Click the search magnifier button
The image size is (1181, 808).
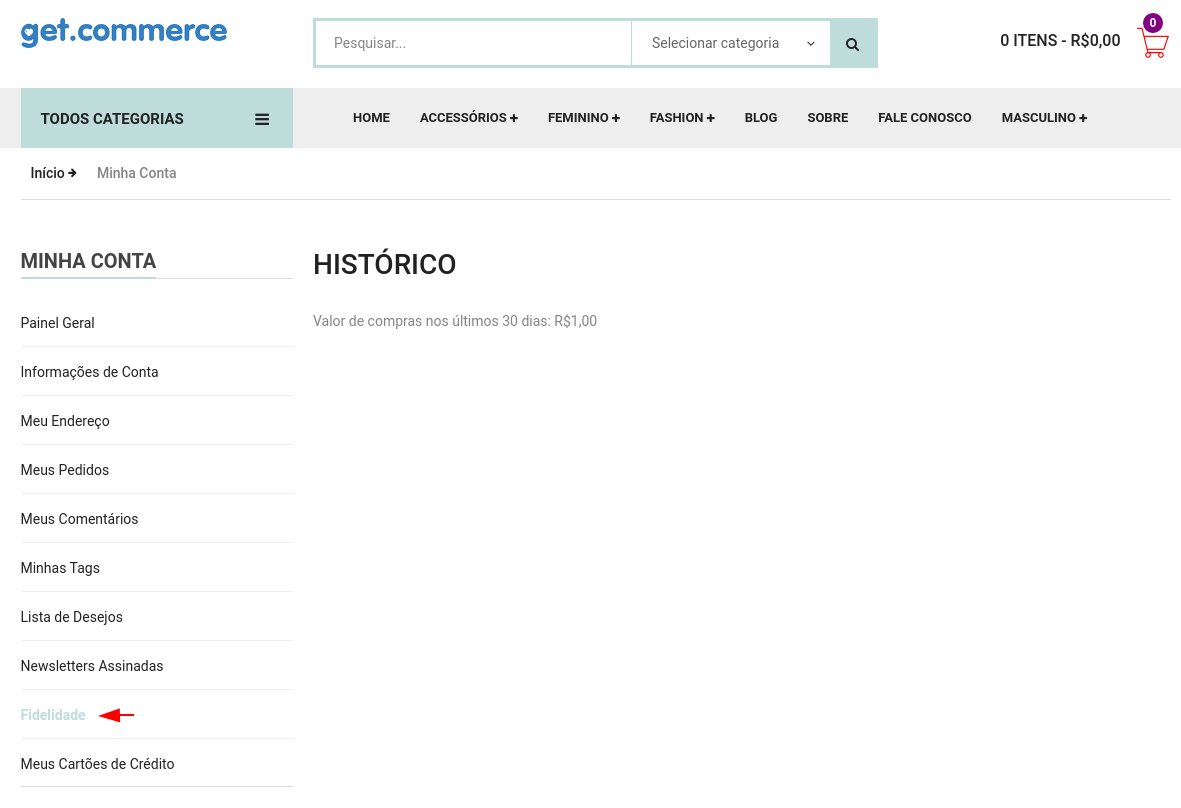pyautogui.click(x=853, y=44)
